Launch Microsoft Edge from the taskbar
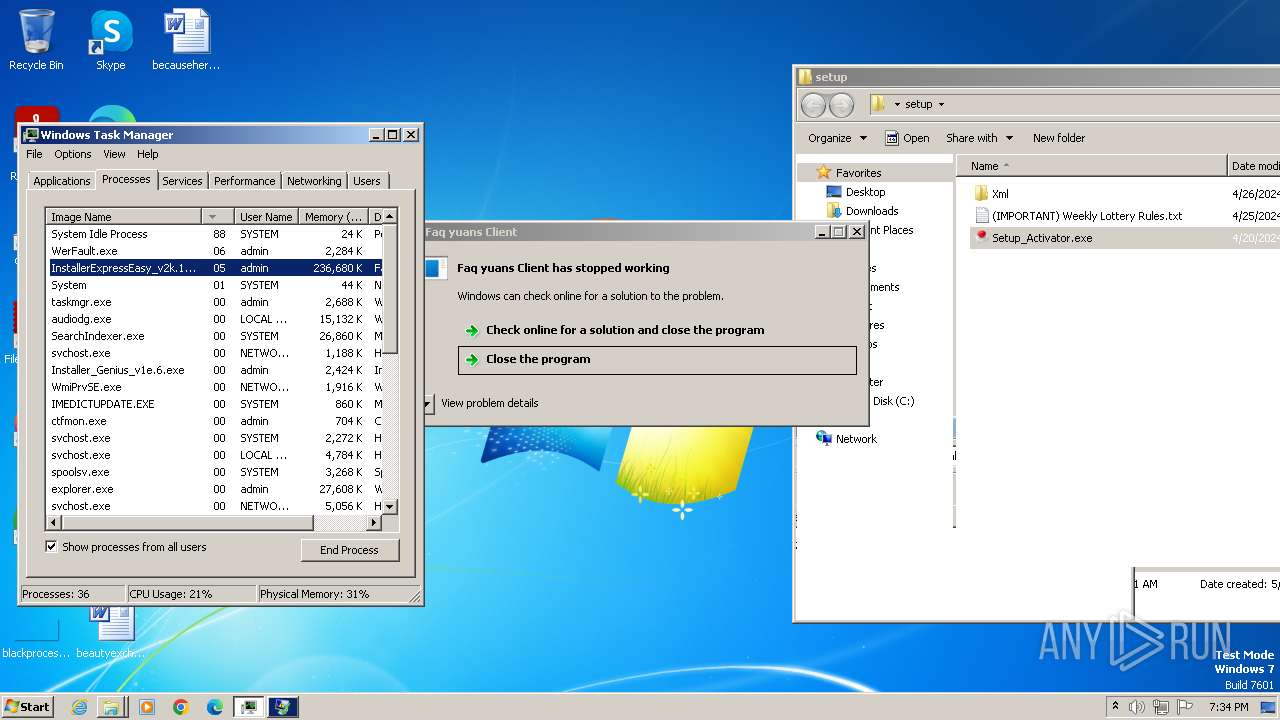The image size is (1280, 720). click(215, 707)
